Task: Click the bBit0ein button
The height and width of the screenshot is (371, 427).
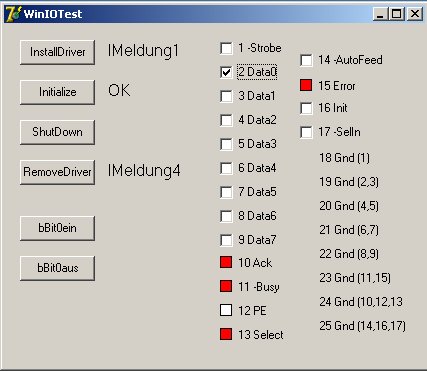Action: 57,228
